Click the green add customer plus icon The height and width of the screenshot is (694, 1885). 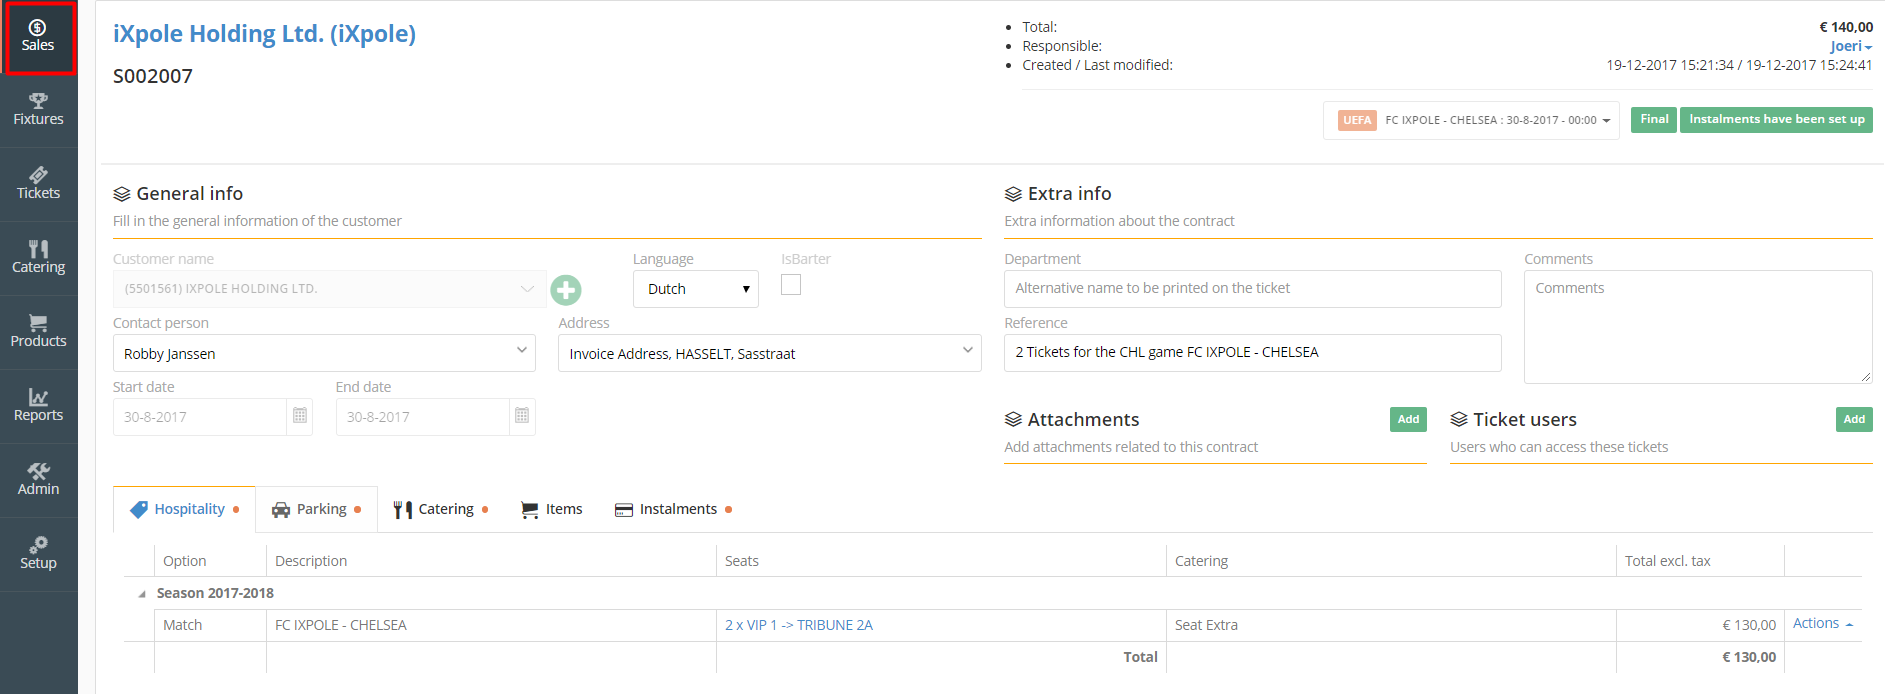tap(566, 290)
